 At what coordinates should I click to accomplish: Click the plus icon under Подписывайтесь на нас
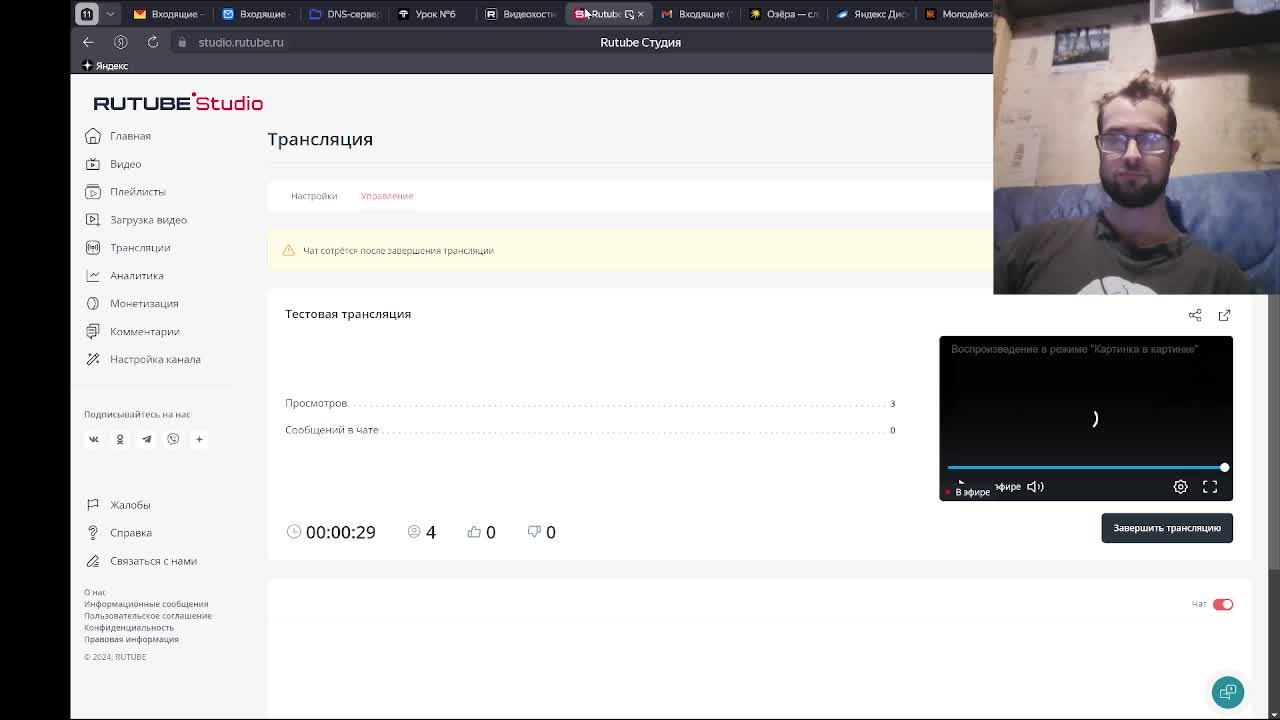coord(199,439)
